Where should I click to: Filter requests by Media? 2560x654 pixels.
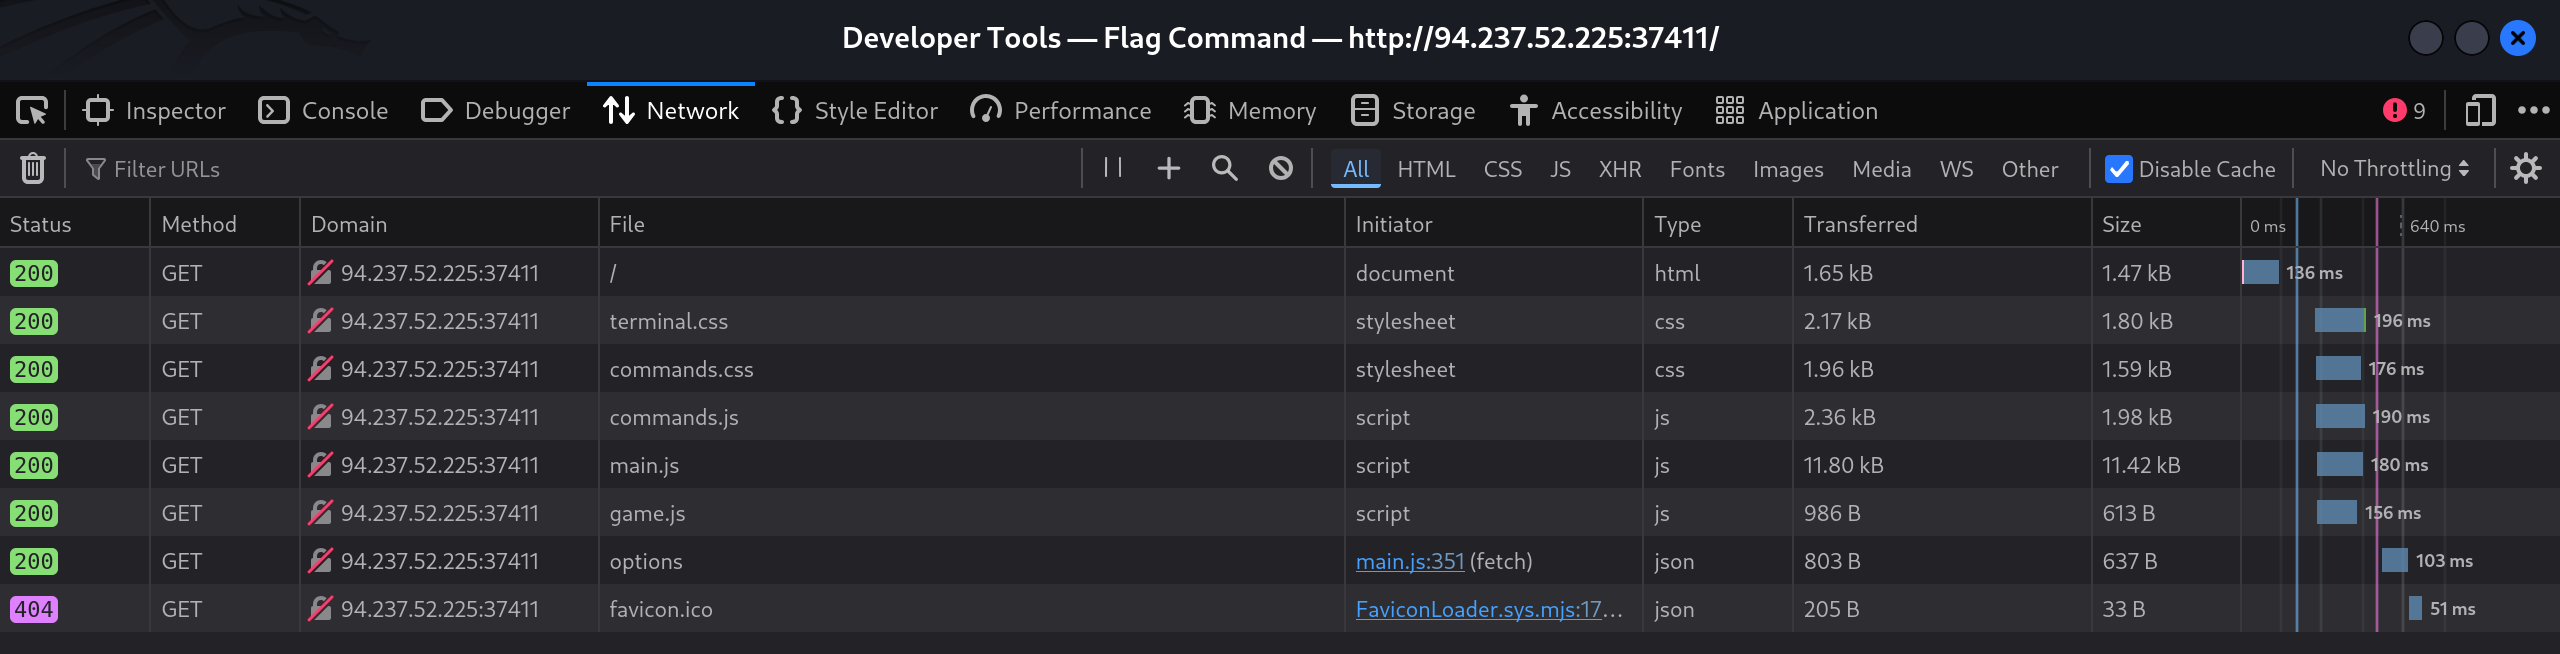pyautogui.click(x=1881, y=169)
